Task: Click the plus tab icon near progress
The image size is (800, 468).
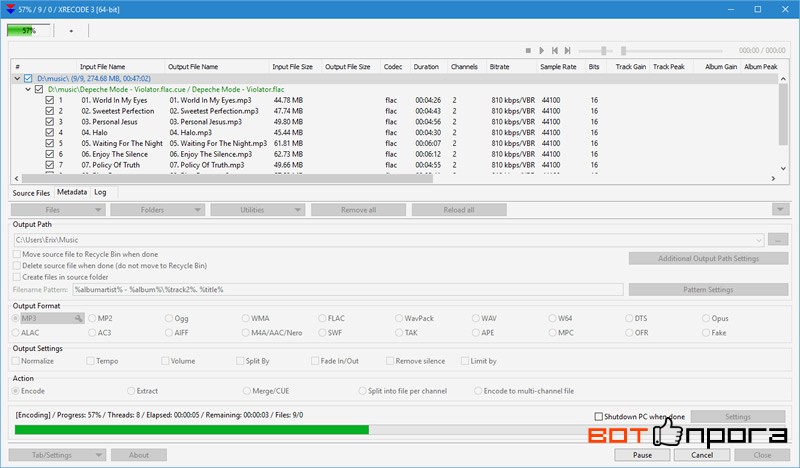Action: click(71, 31)
